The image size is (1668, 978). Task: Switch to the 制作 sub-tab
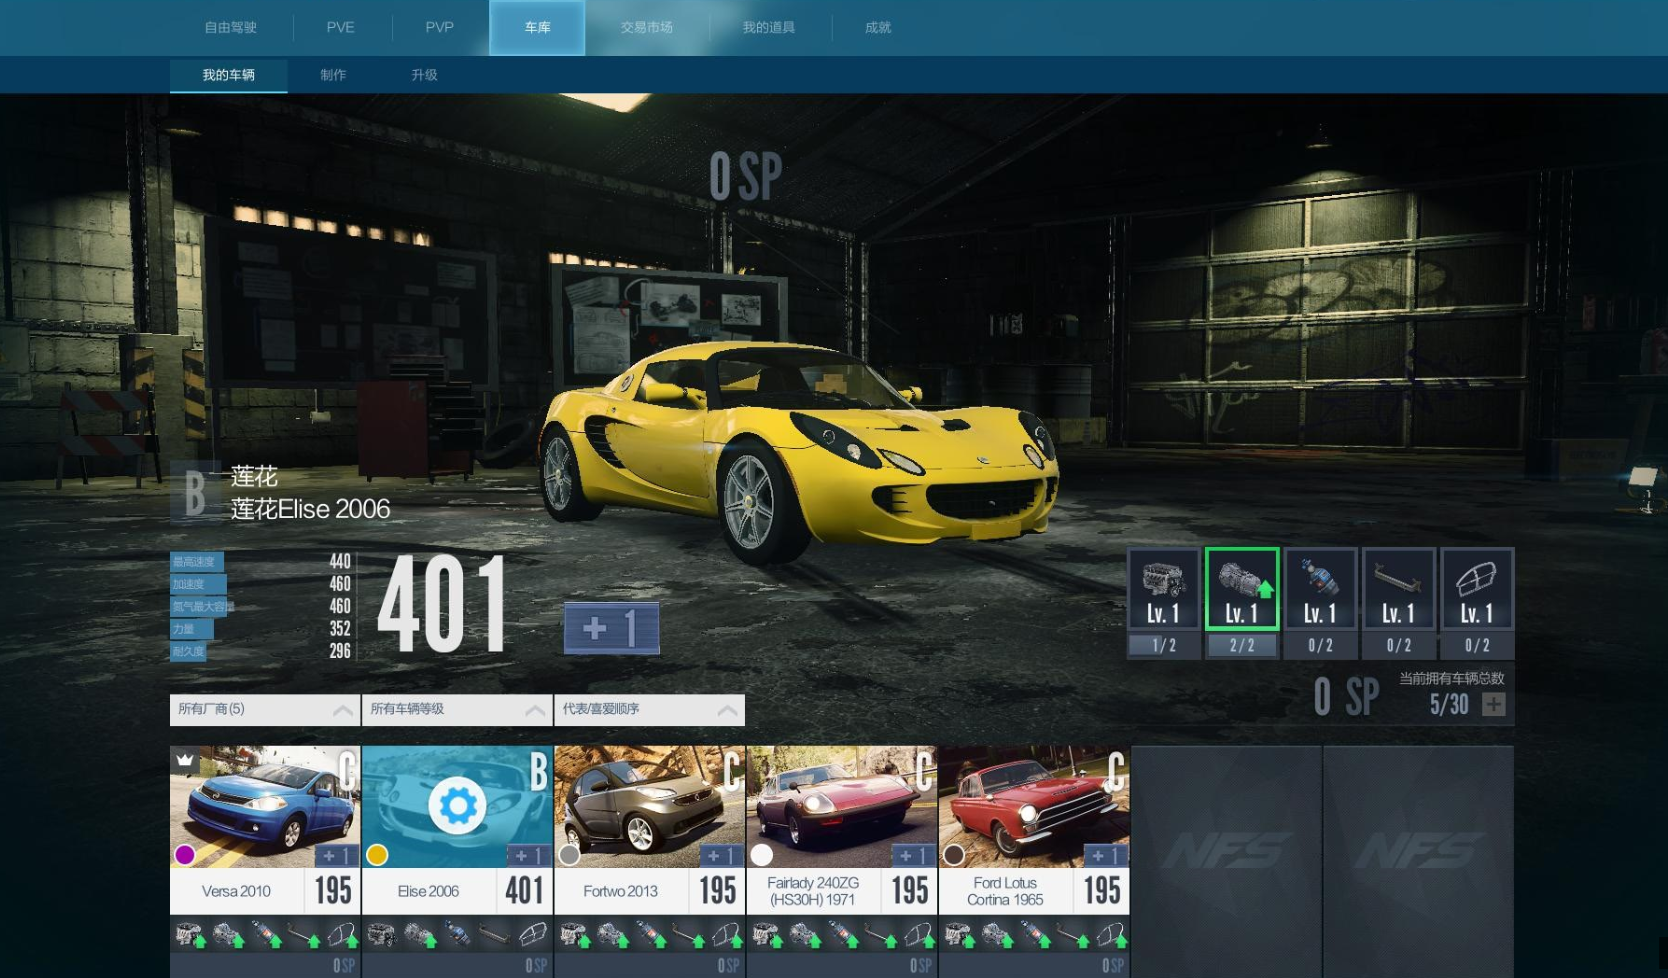(x=333, y=75)
